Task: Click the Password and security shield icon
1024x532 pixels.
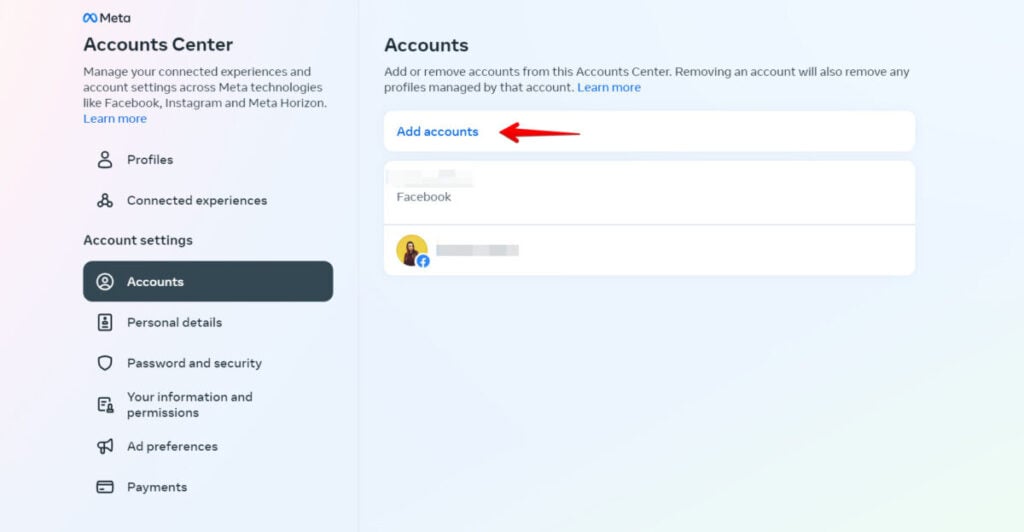Action: (x=104, y=363)
